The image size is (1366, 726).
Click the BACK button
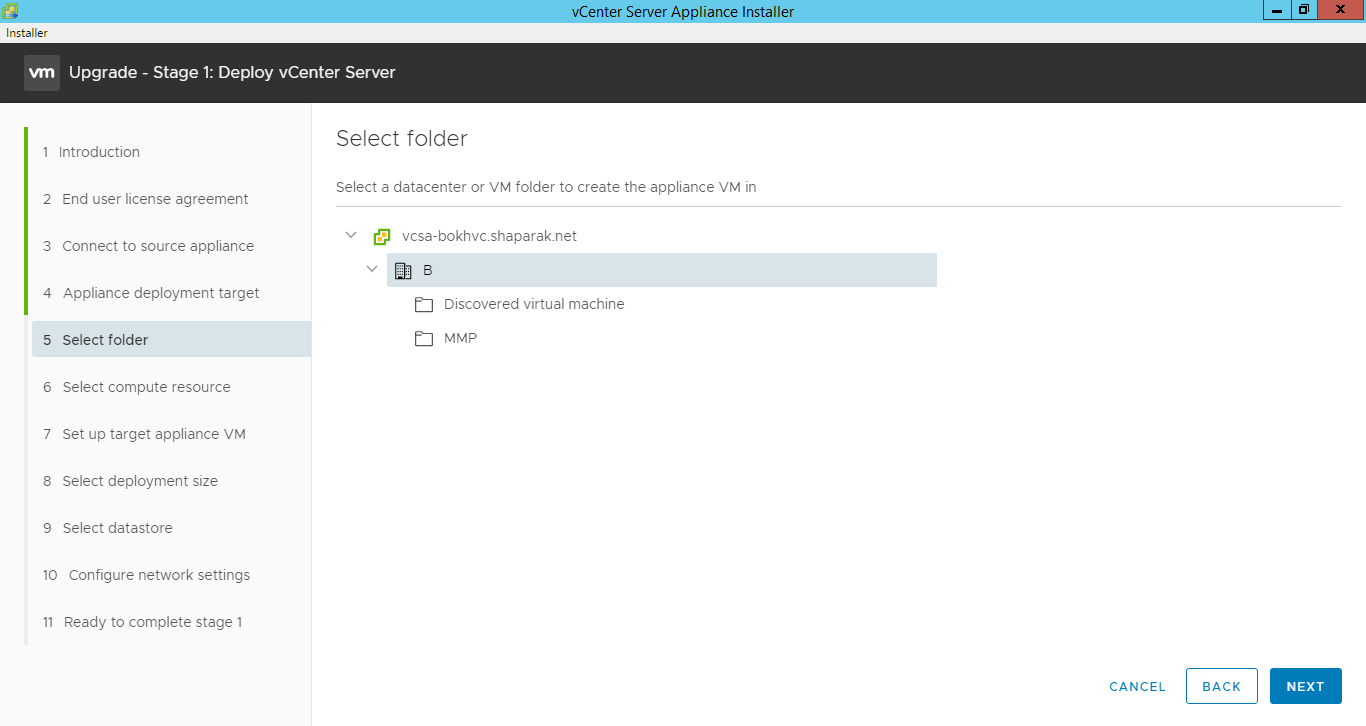1221,686
